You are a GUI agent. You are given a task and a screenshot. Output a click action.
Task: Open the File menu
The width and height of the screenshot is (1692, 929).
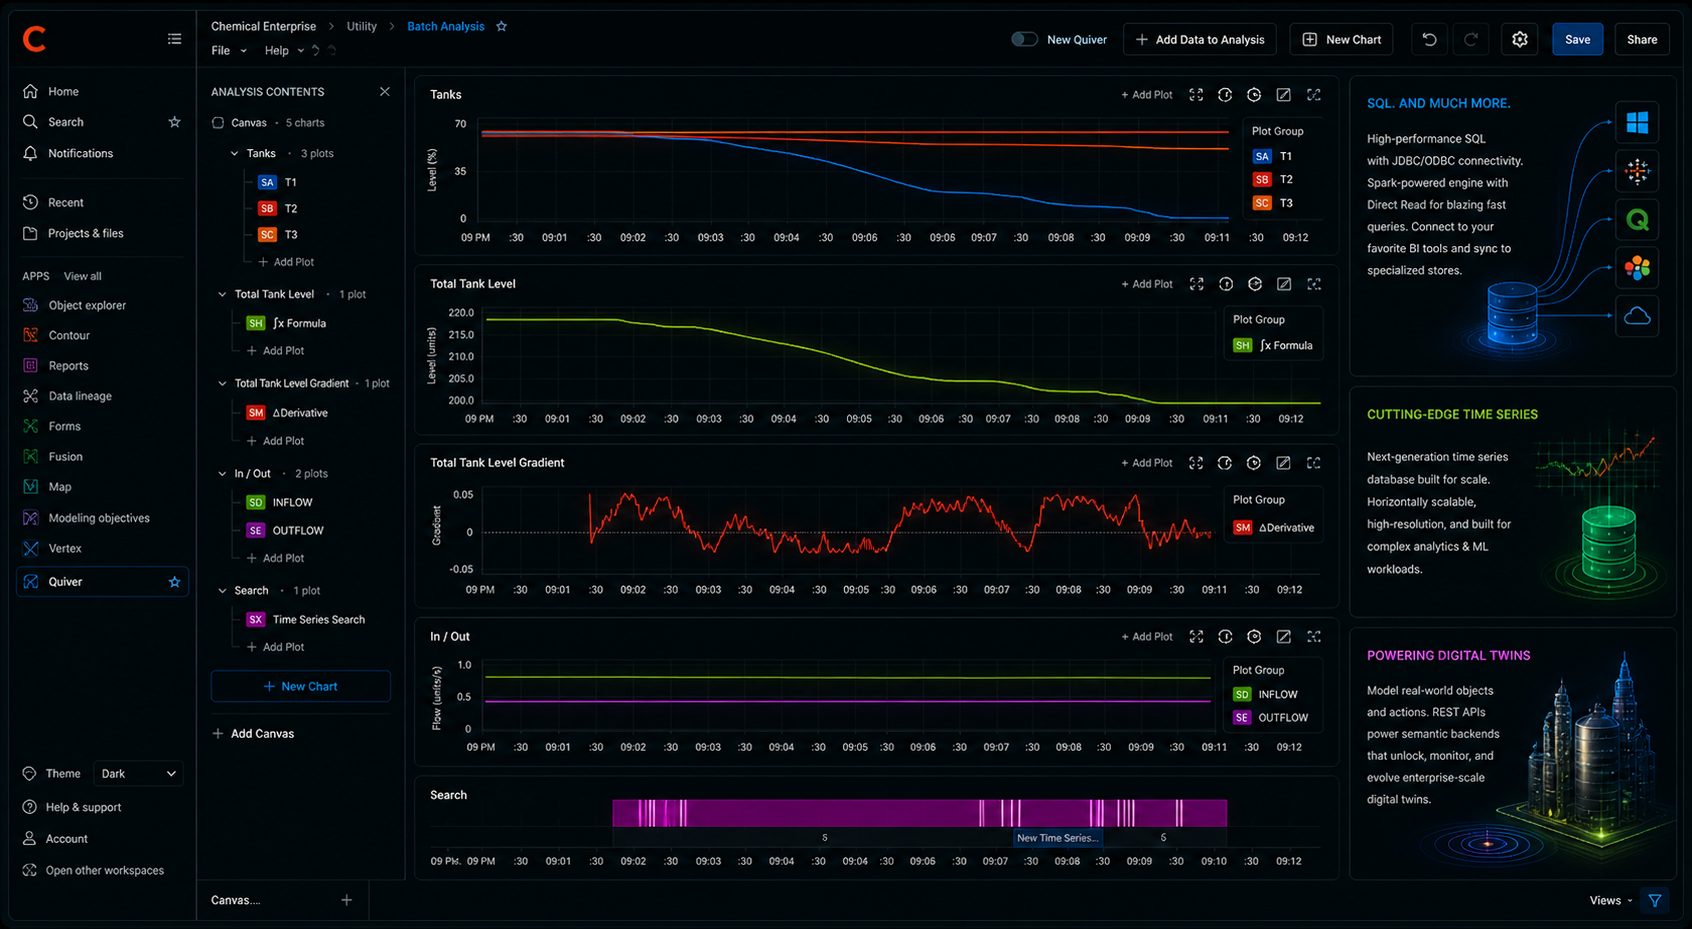228,51
